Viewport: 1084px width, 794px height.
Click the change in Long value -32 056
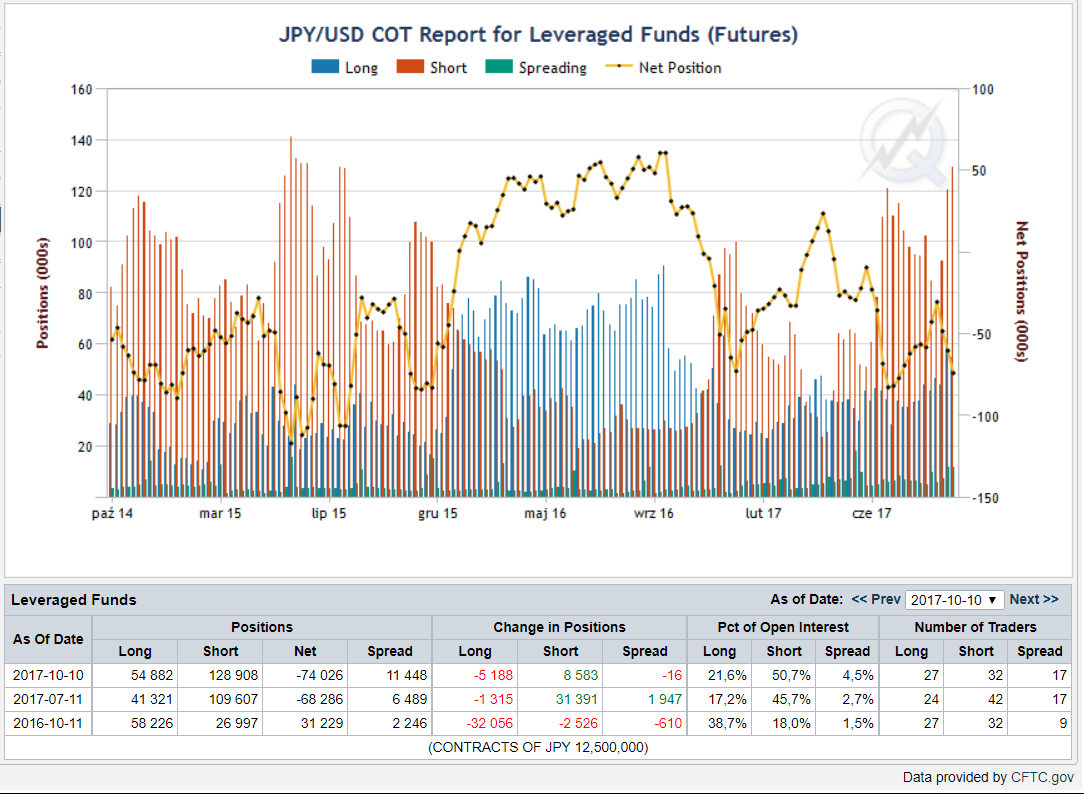coord(489,724)
